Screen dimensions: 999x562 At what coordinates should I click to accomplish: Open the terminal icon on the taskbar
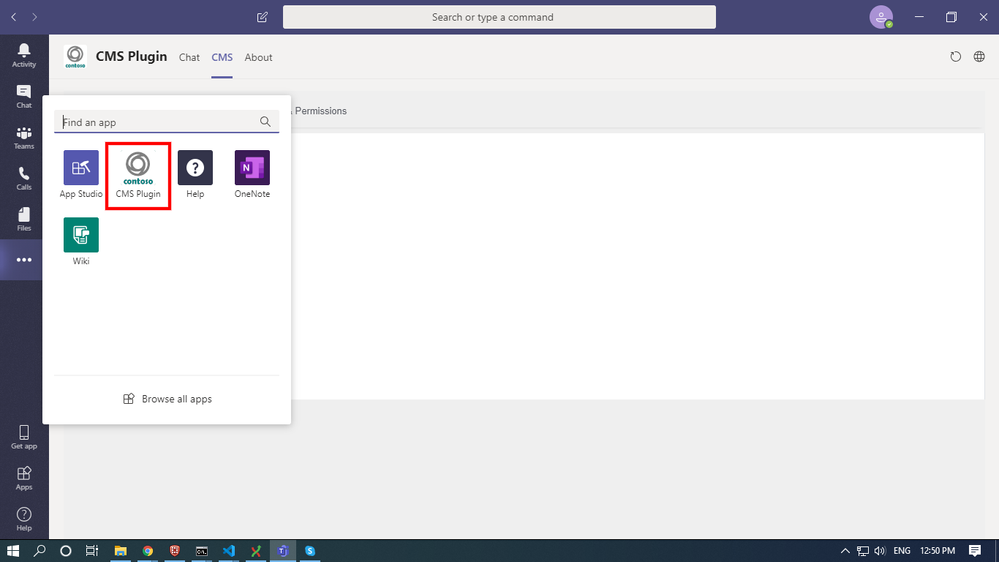click(x=202, y=551)
